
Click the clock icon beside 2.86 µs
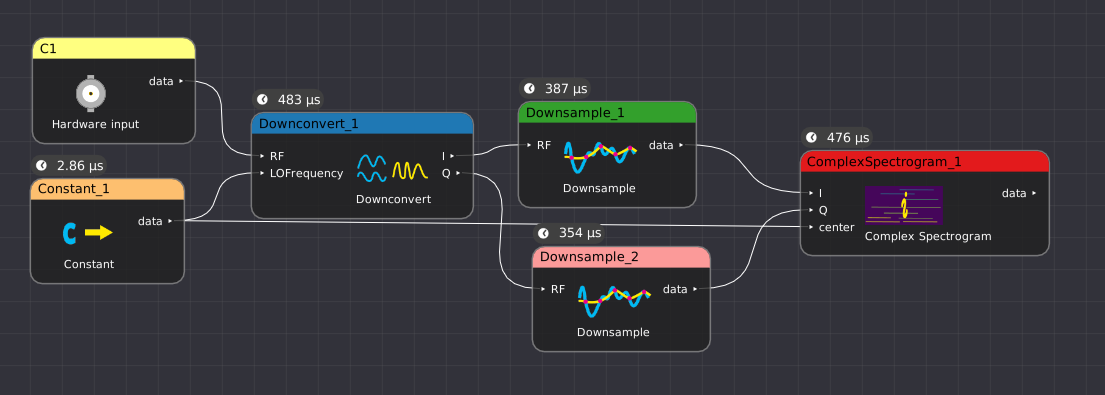click(41, 165)
